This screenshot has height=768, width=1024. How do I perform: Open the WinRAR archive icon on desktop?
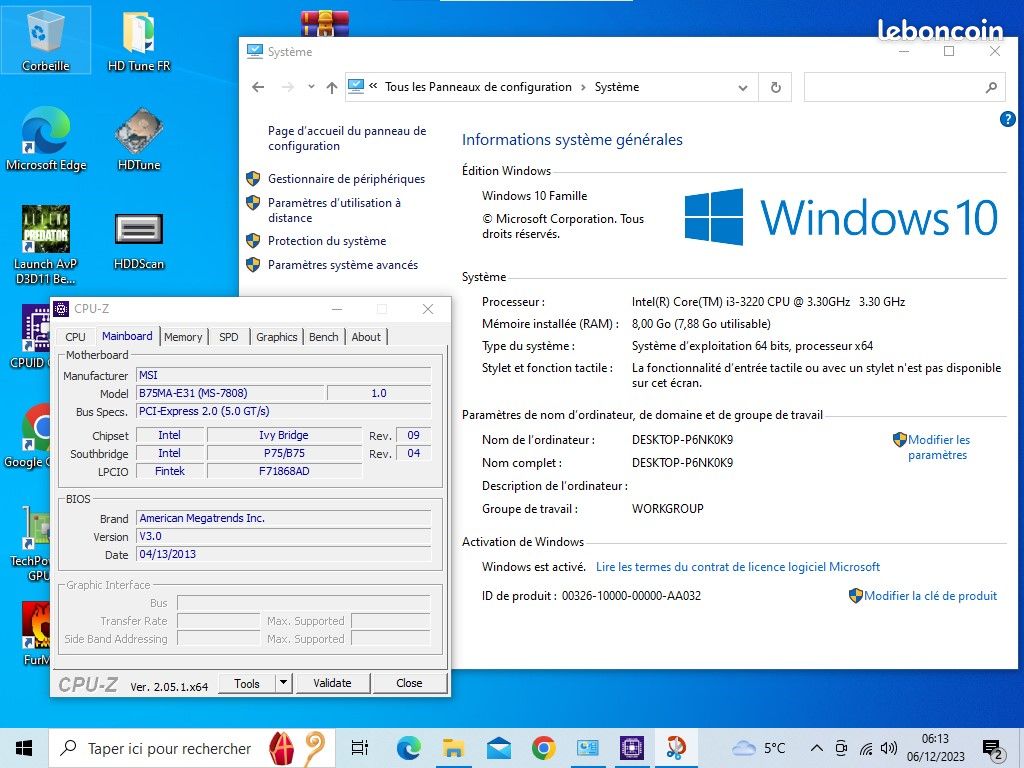(325, 24)
